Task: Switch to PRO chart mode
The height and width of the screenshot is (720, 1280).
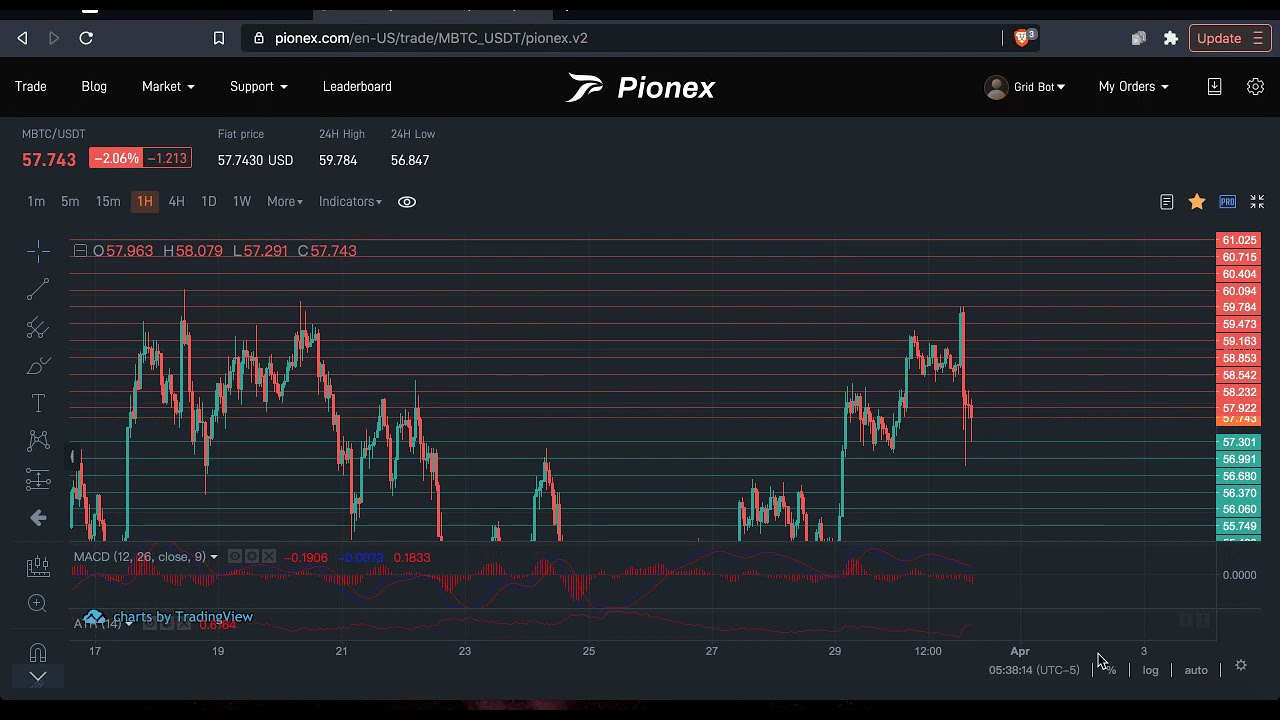Action: click(x=1227, y=202)
